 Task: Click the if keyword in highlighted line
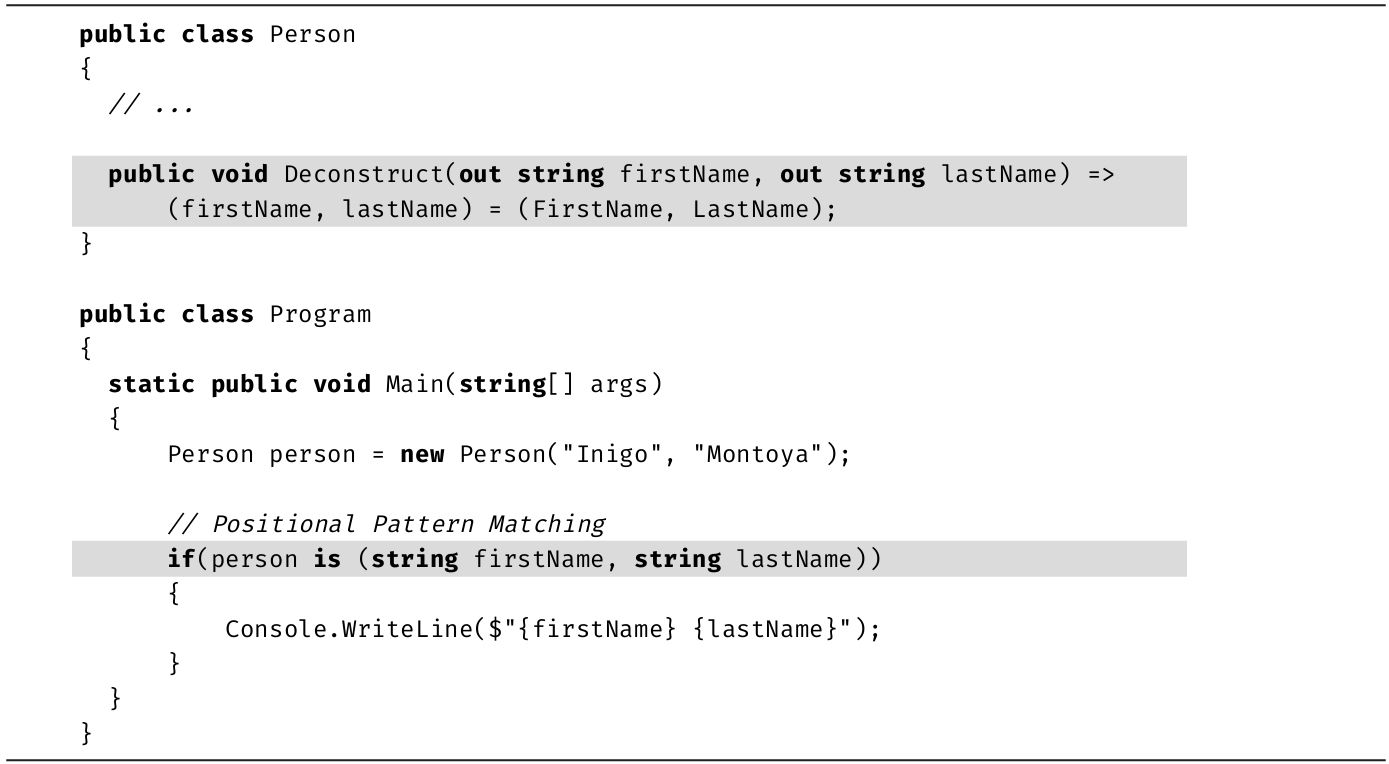point(181,559)
